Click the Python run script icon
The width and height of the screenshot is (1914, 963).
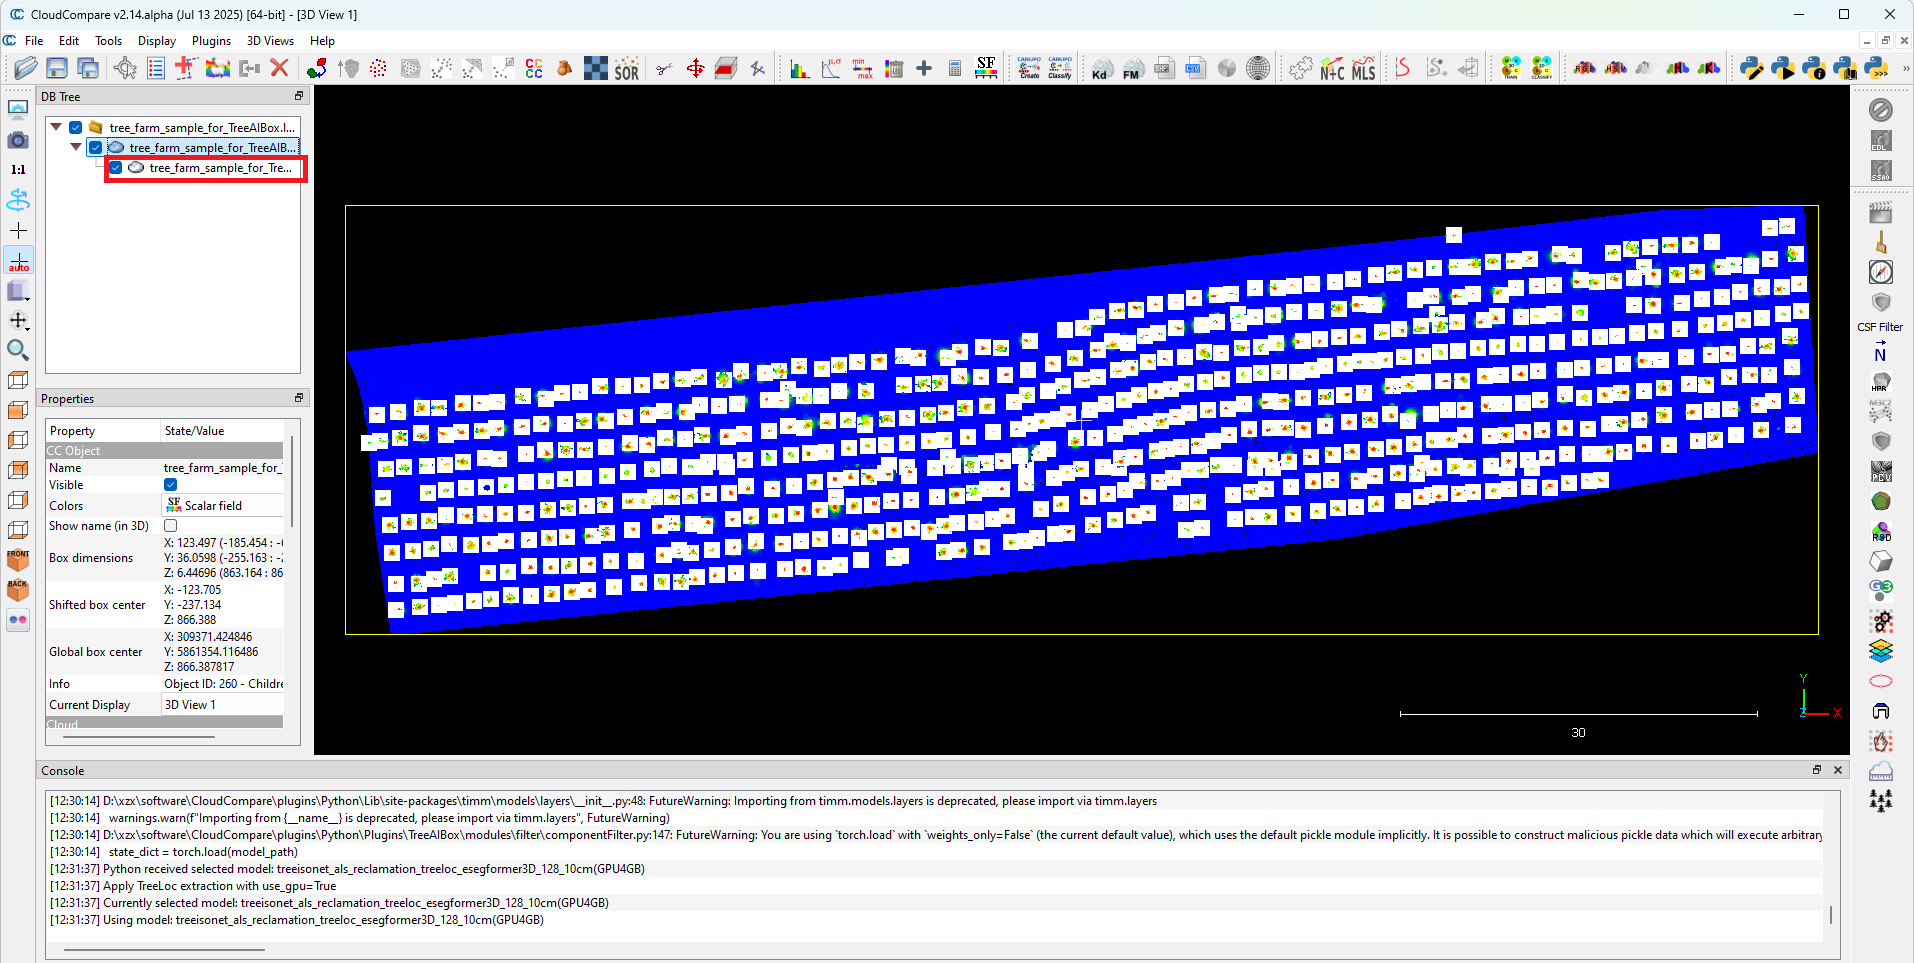1782,68
